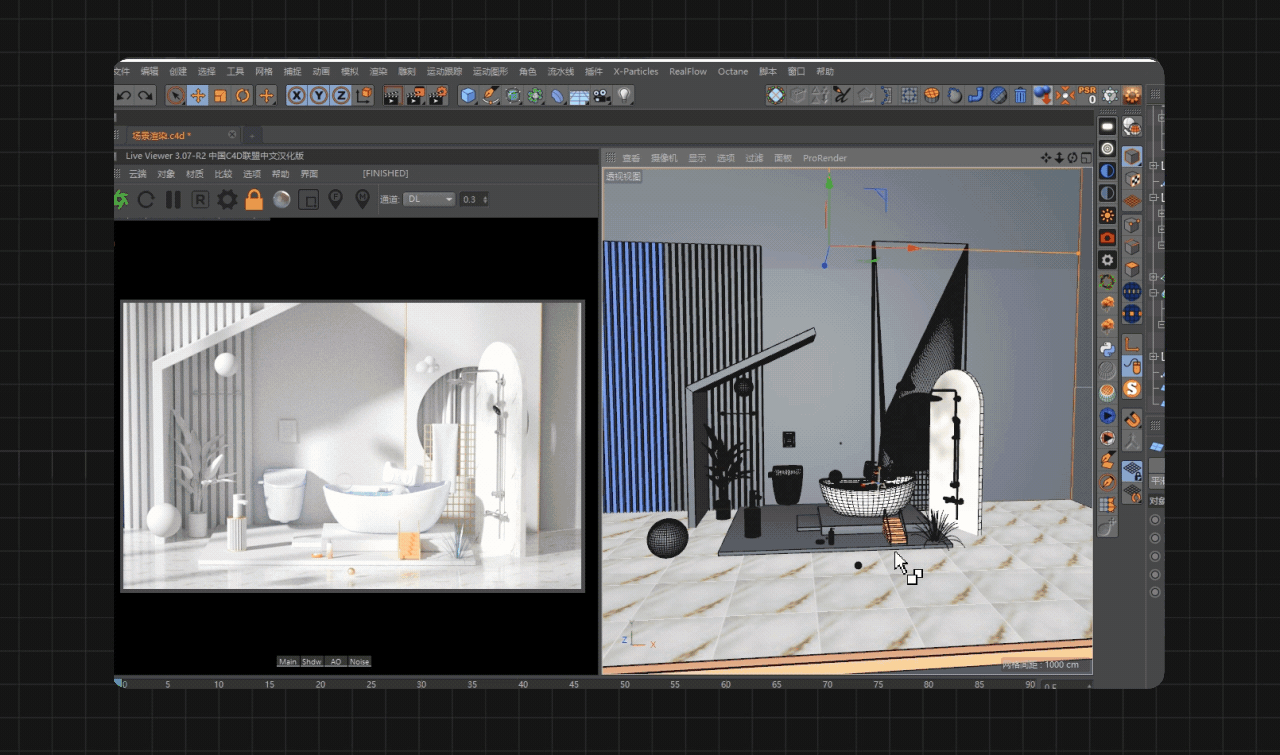Viewport: 1280px width, 755px height.
Task: Add a Cube primitive object
Action: click(x=467, y=96)
